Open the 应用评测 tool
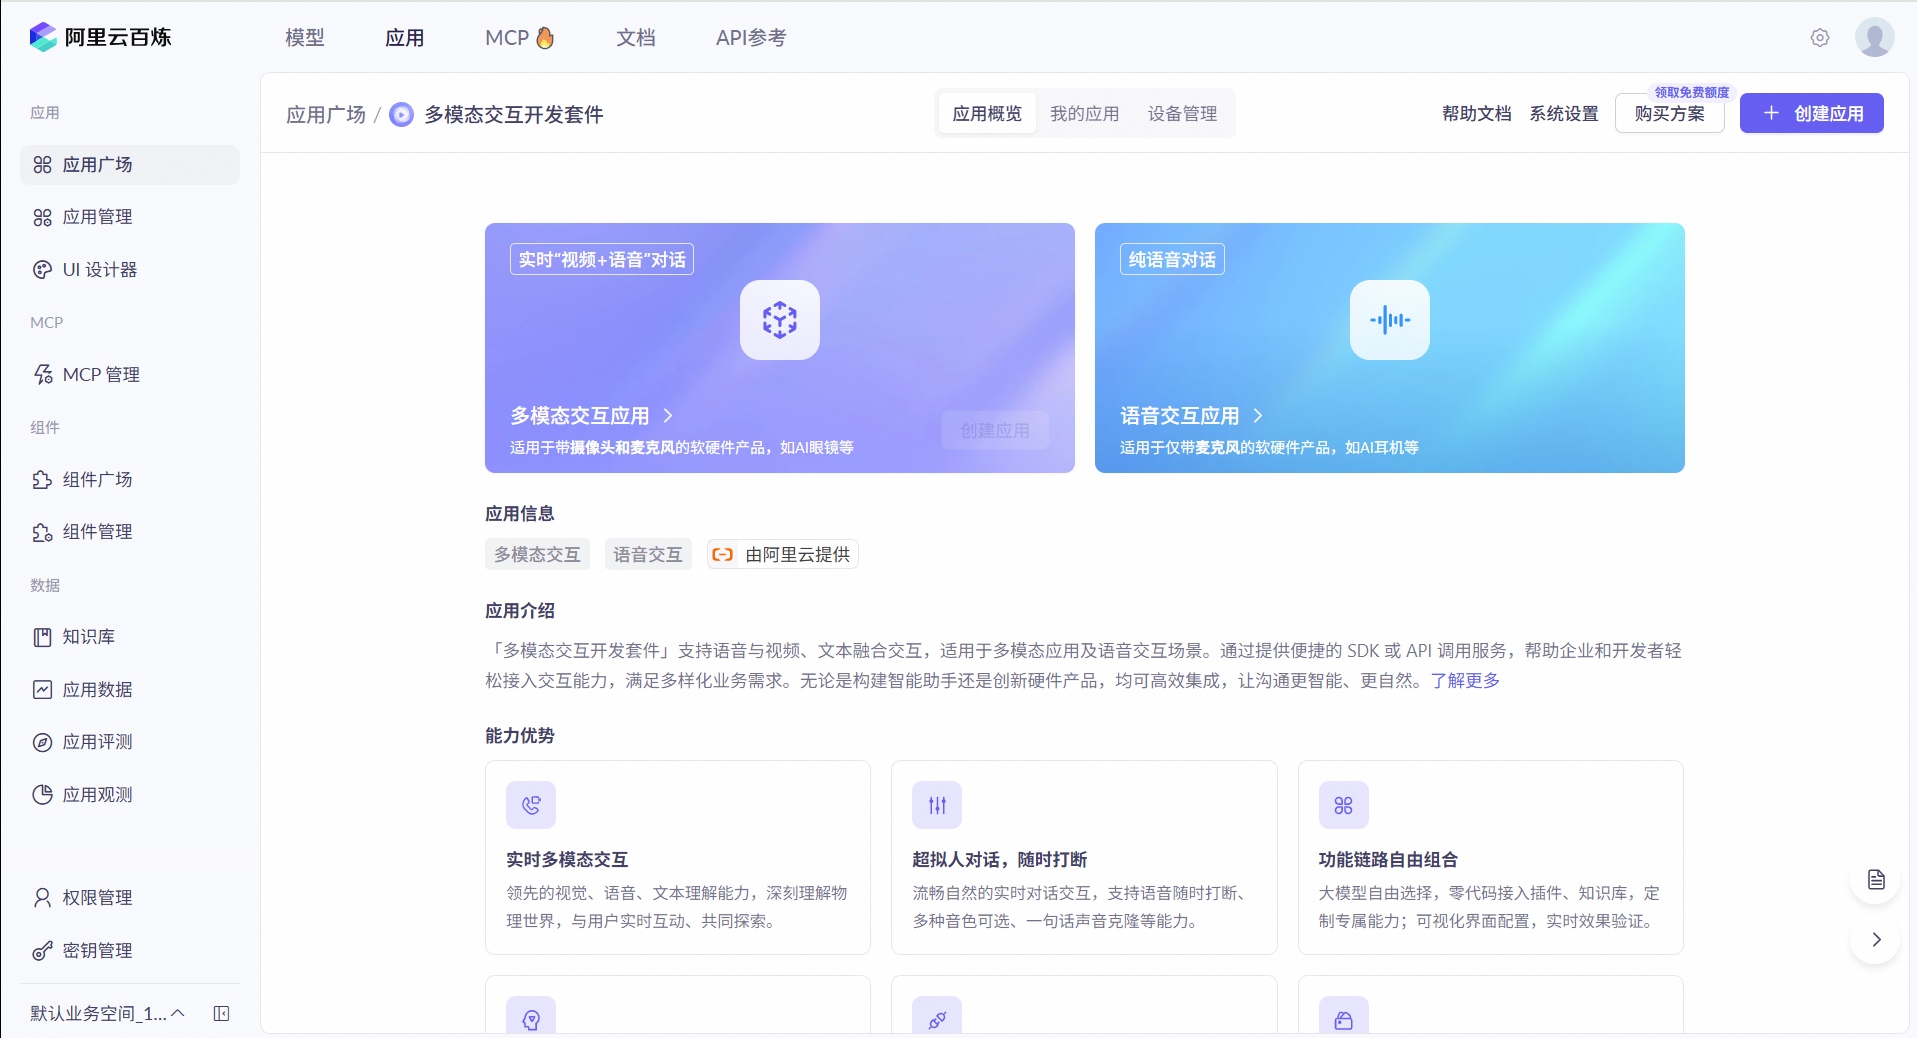 click(x=97, y=743)
